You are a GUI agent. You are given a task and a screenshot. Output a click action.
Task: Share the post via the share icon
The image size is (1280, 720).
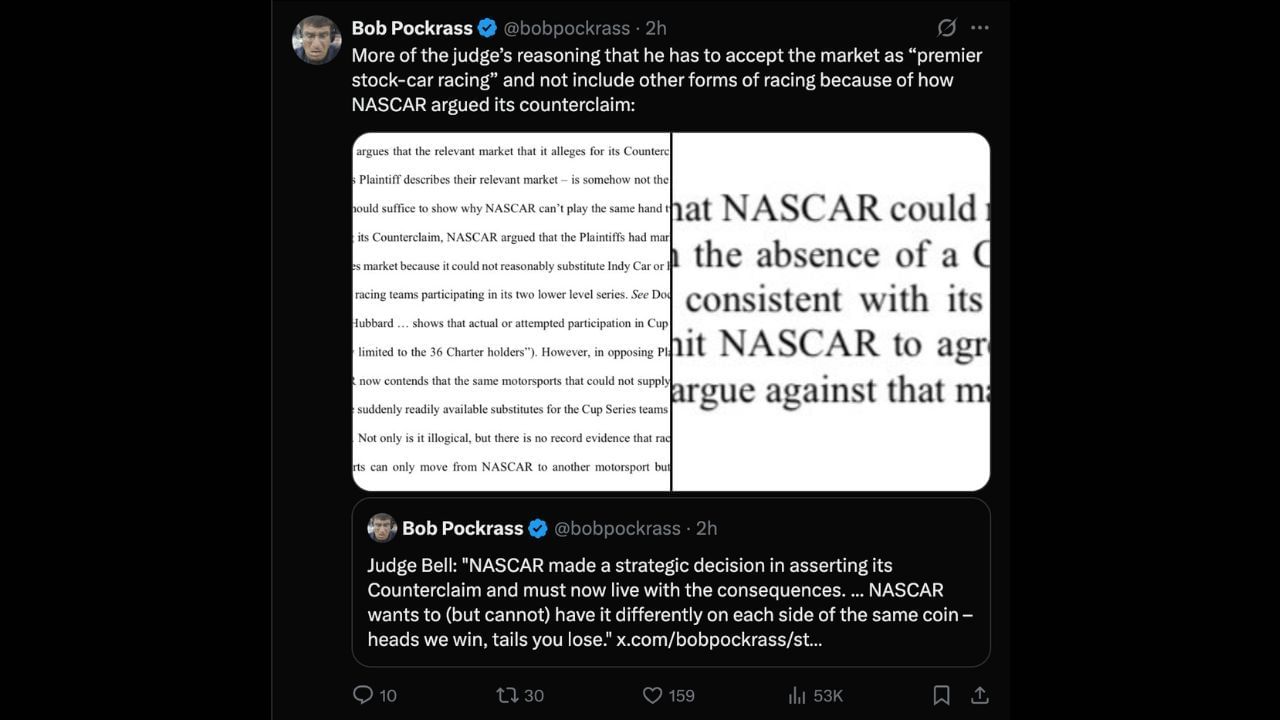tap(979, 694)
